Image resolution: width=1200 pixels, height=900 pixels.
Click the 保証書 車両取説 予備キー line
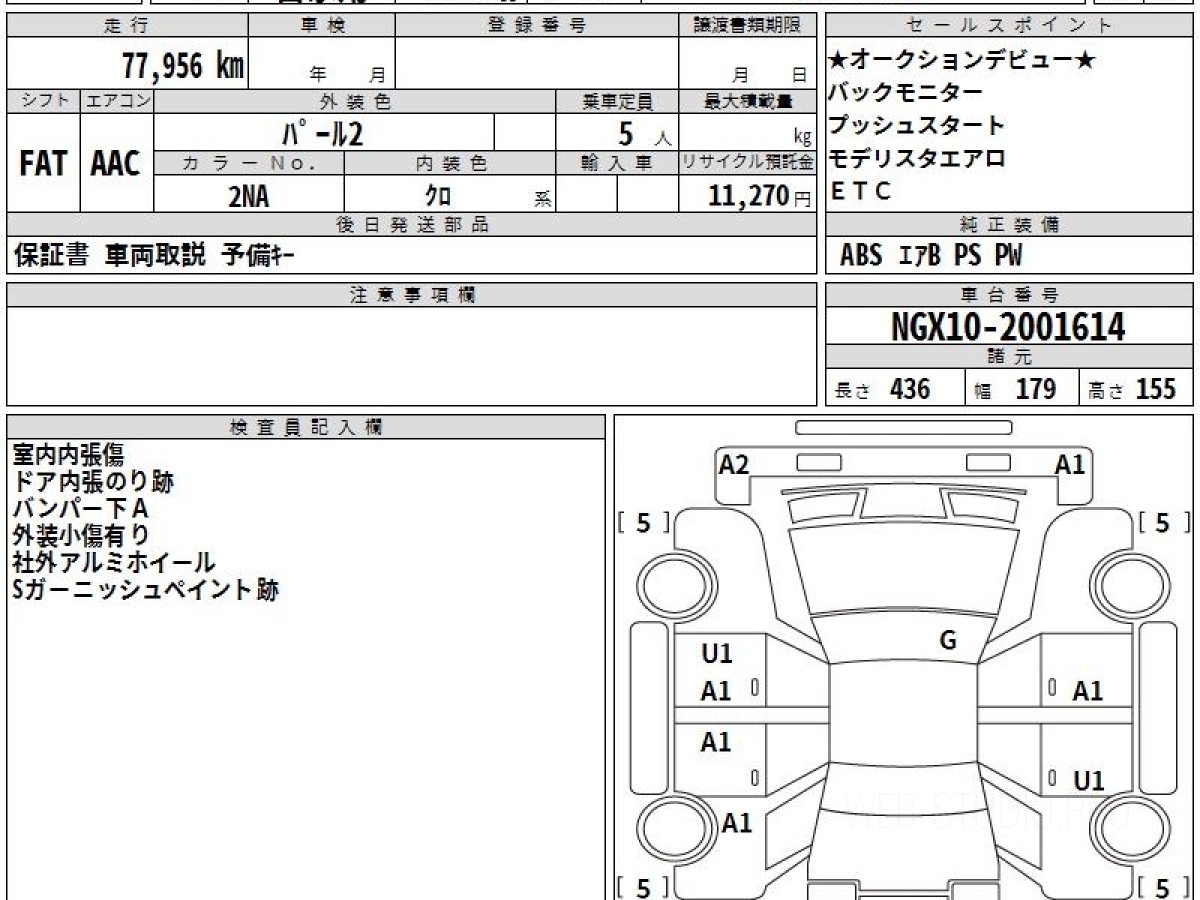tap(154, 256)
